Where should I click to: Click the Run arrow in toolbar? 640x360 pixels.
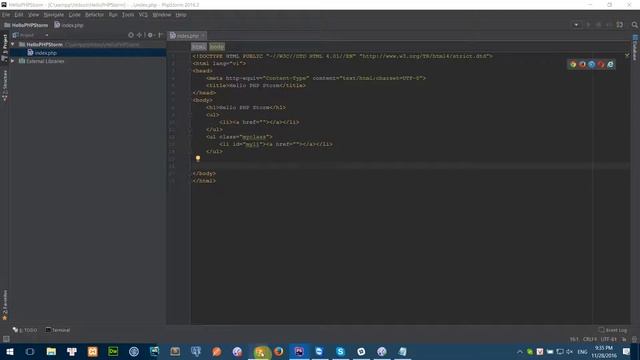click(x=588, y=25)
